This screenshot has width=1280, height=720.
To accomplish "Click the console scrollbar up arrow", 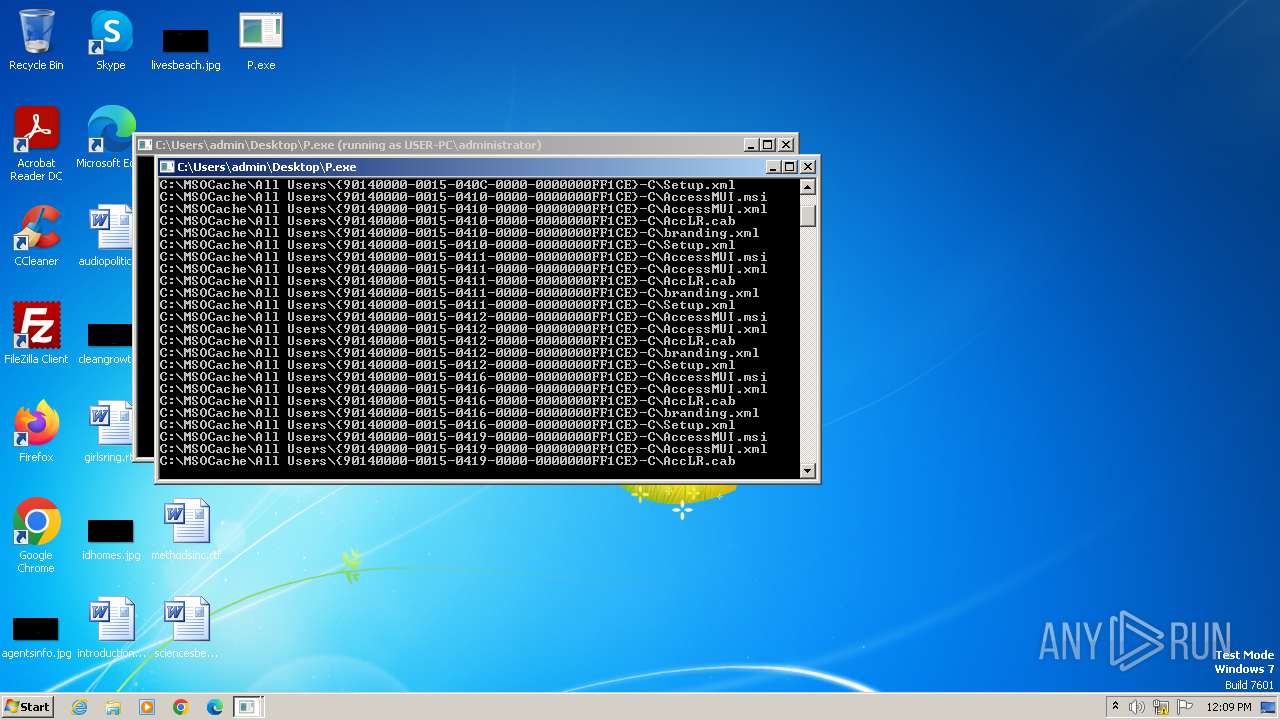I will pyautogui.click(x=808, y=186).
